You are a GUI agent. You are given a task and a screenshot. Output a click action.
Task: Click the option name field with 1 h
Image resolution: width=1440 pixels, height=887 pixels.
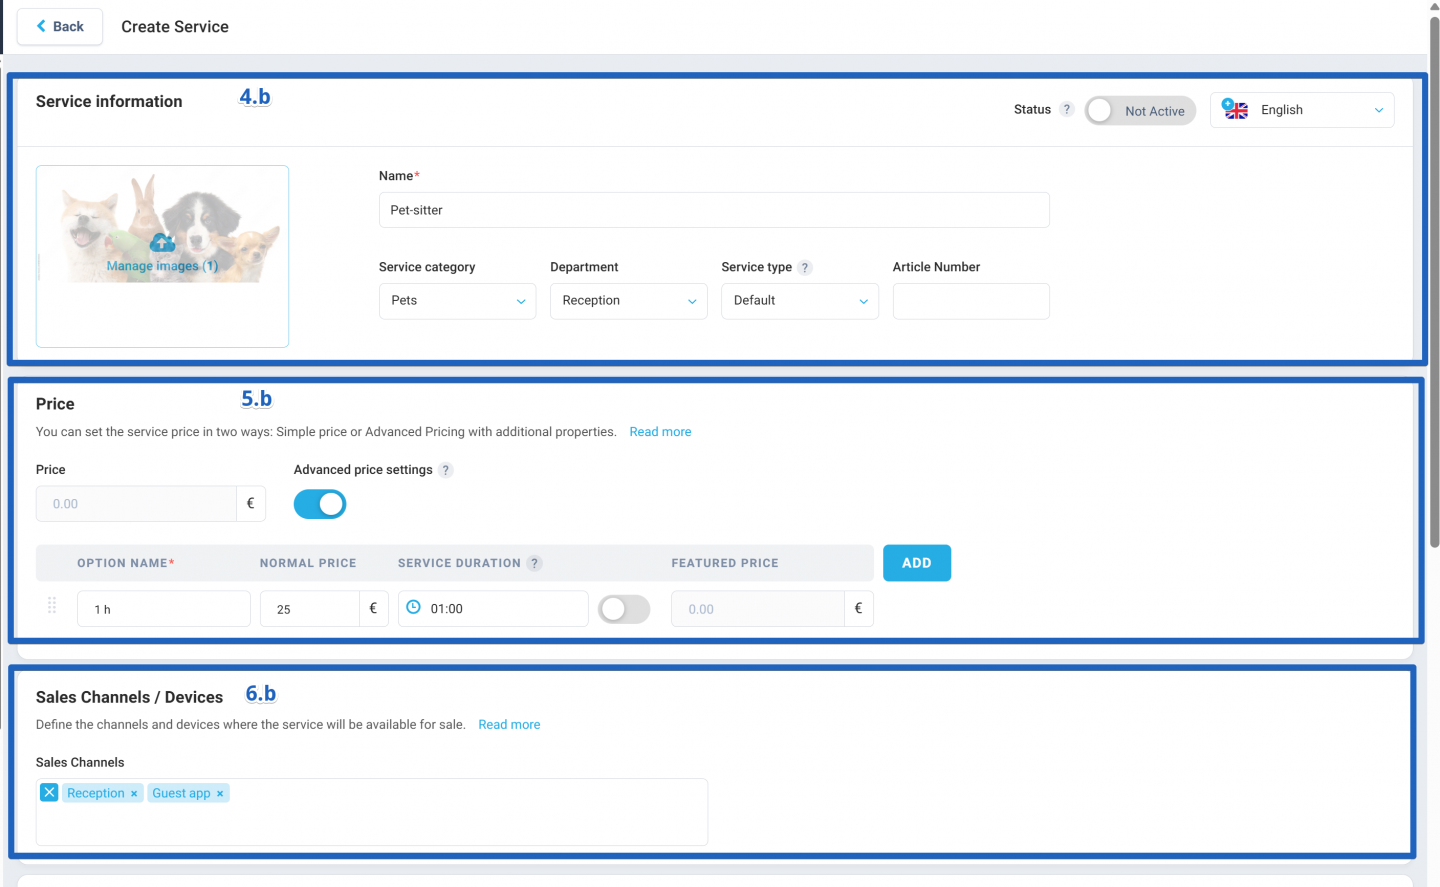[x=164, y=609]
